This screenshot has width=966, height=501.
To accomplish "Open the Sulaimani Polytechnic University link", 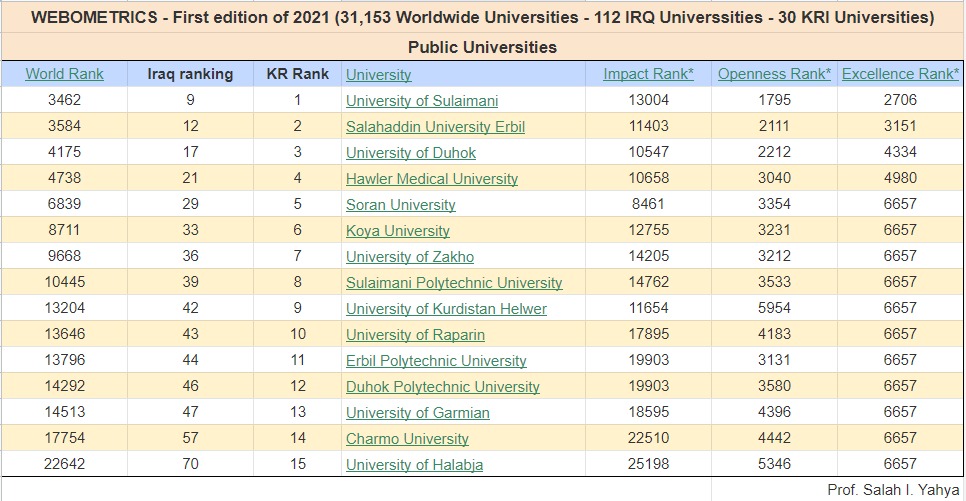I will click(x=453, y=282).
